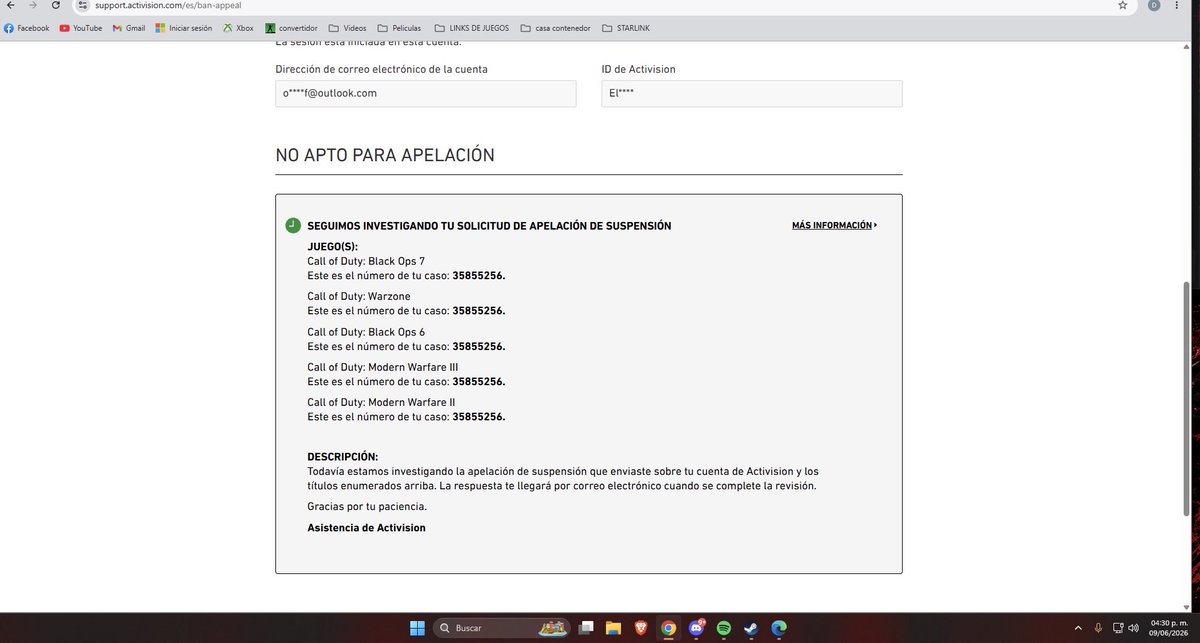Click case number 35855256 under Warzone
The height and width of the screenshot is (643, 1200).
click(x=478, y=311)
